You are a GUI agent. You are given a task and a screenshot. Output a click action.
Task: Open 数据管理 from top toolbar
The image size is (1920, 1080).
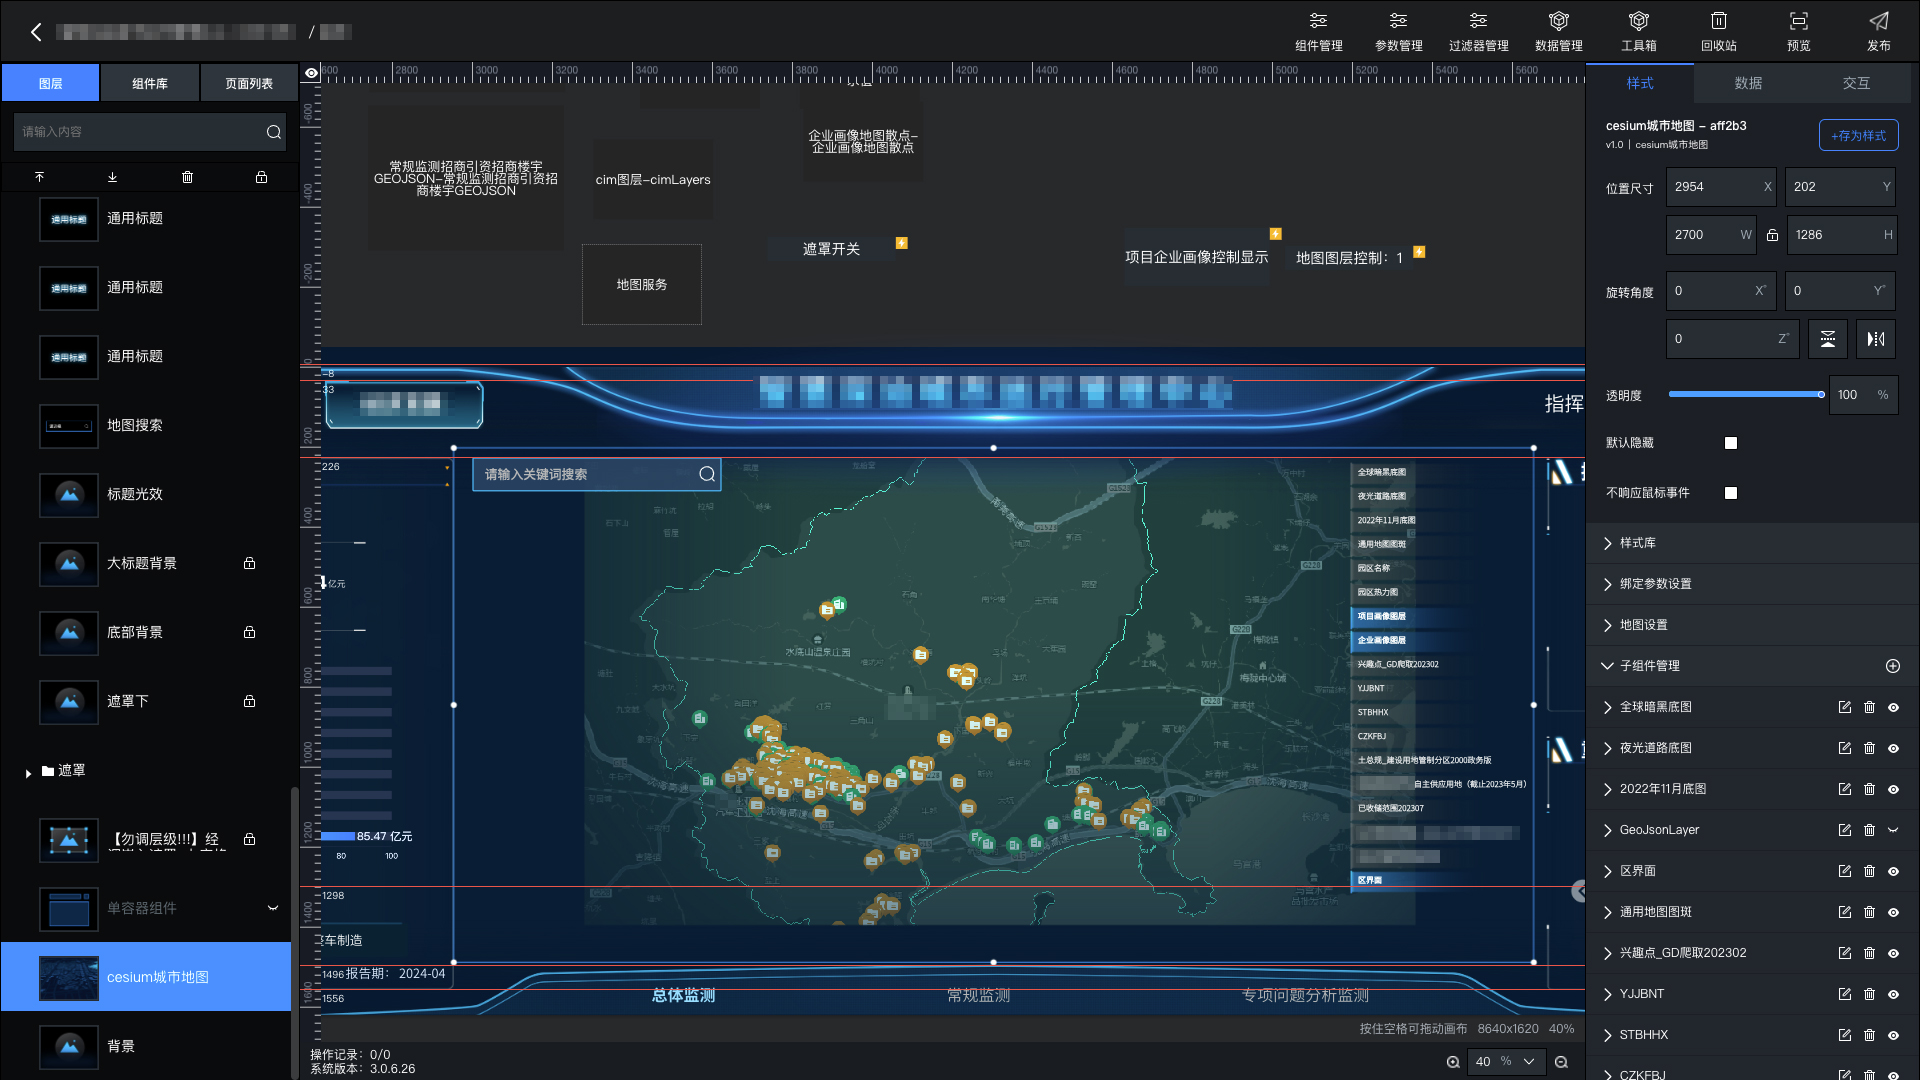(x=1558, y=32)
